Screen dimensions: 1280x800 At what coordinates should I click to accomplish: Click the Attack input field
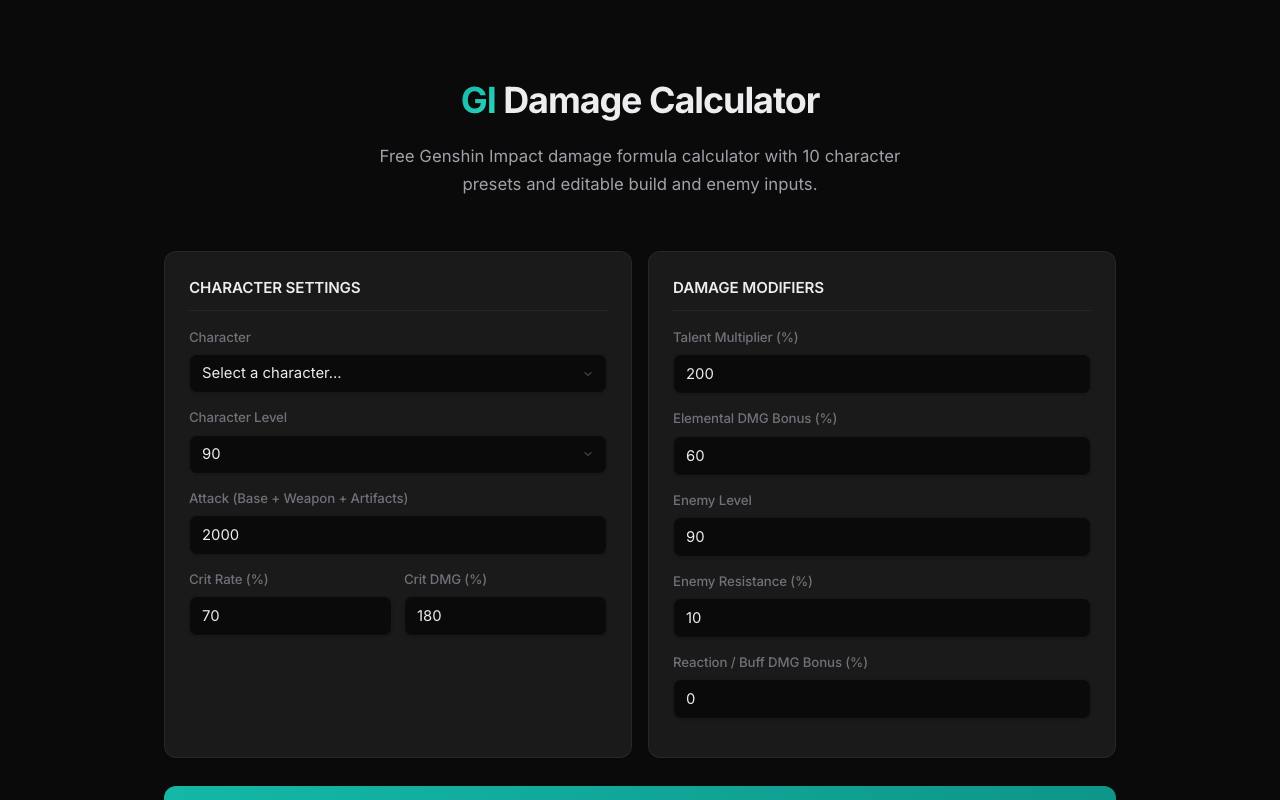398,535
